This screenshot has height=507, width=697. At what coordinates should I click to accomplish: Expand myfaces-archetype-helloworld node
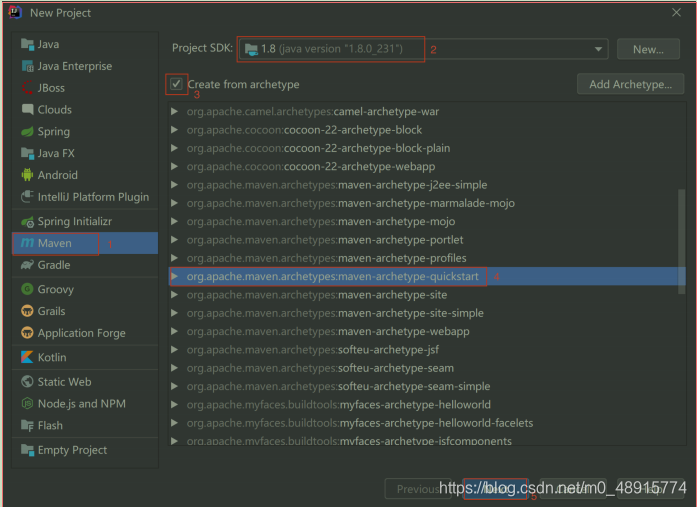[x=175, y=404]
